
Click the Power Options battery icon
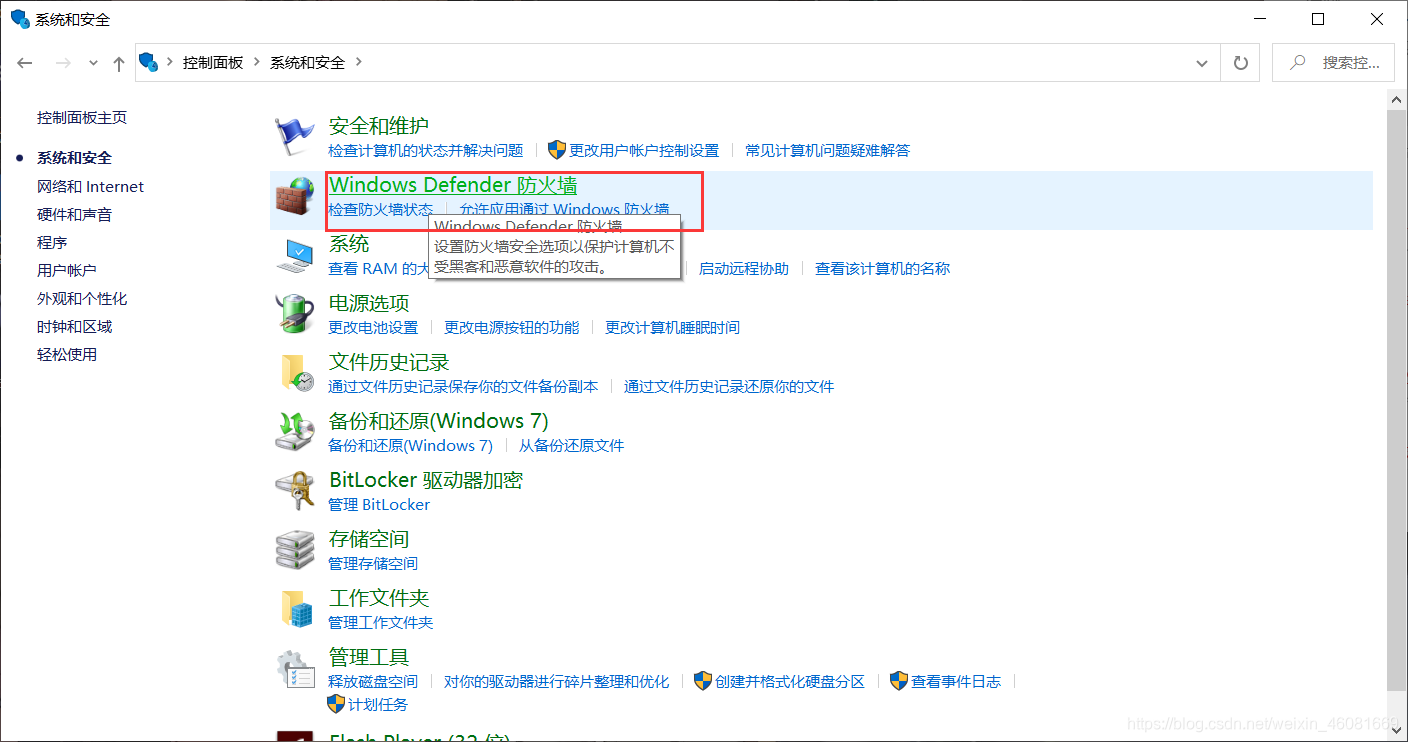coord(295,314)
